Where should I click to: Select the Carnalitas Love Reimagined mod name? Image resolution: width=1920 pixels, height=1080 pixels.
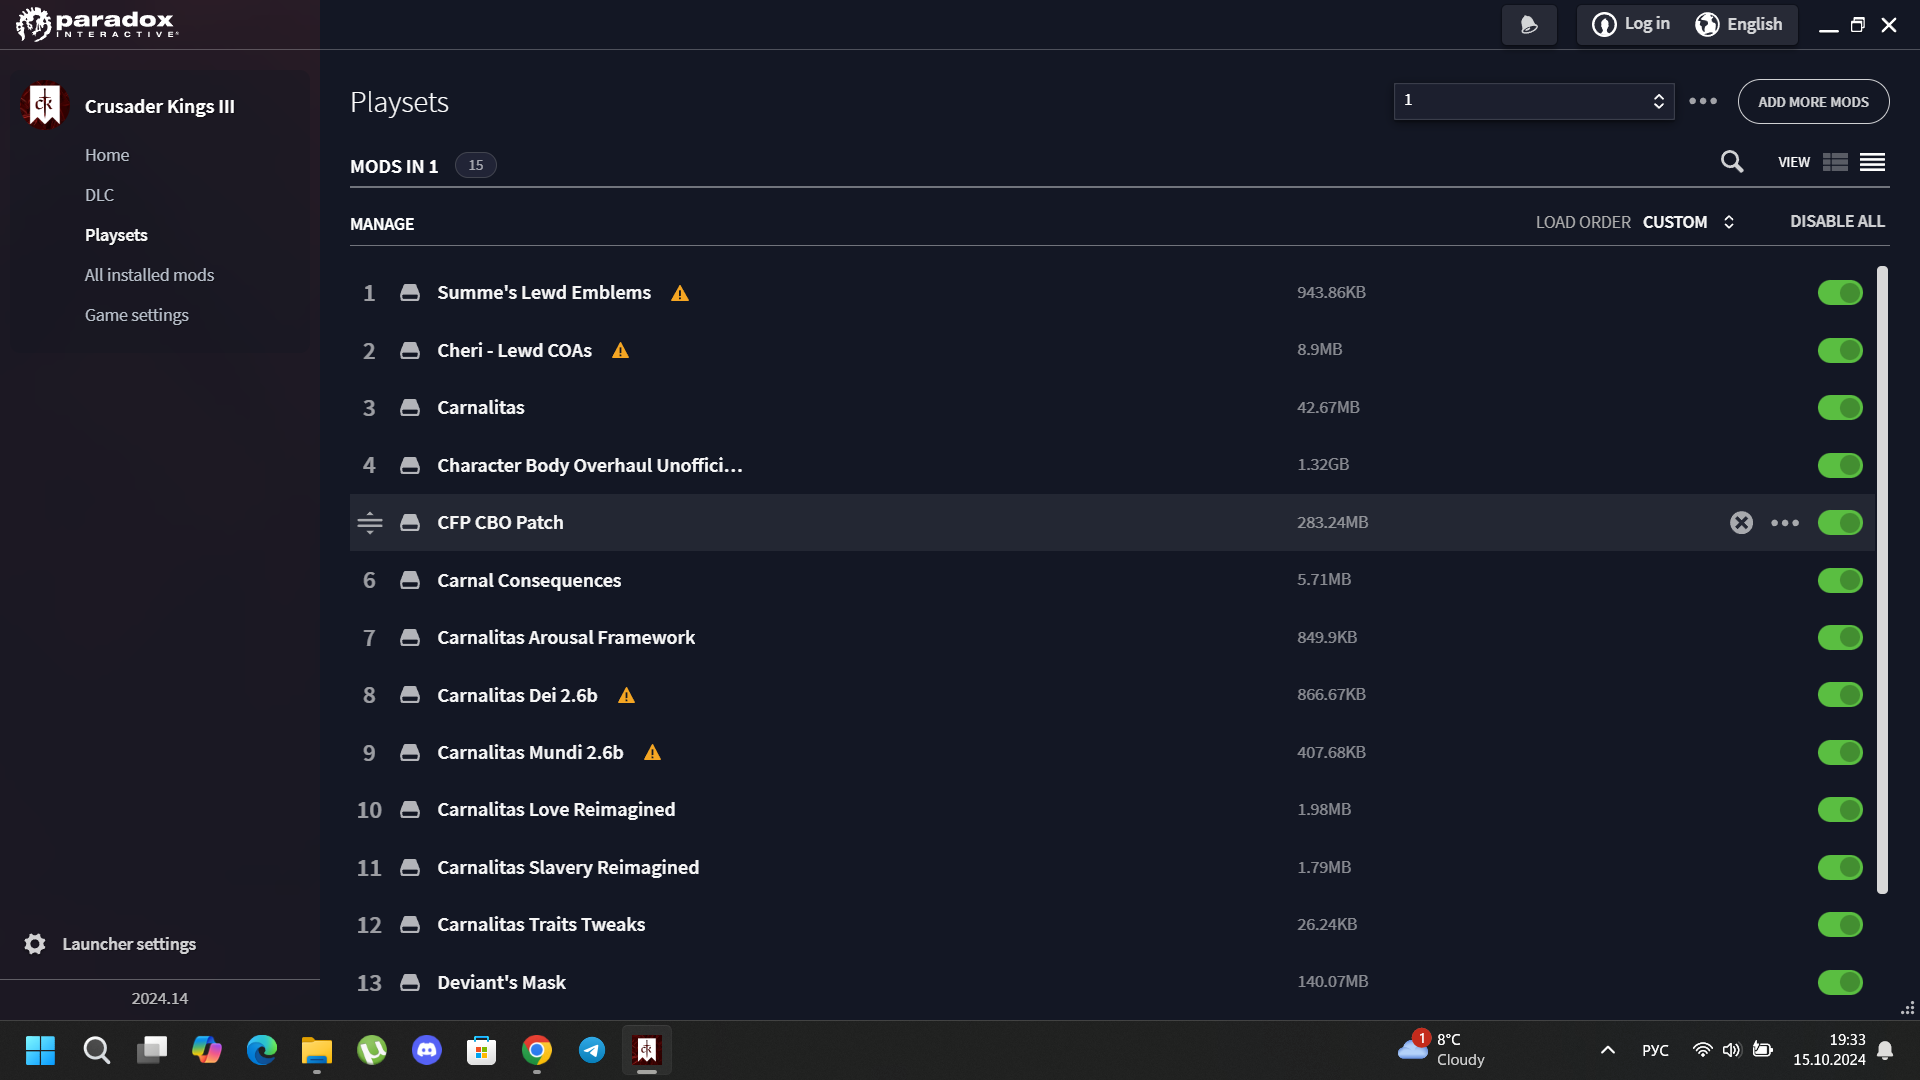pos(556,810)
